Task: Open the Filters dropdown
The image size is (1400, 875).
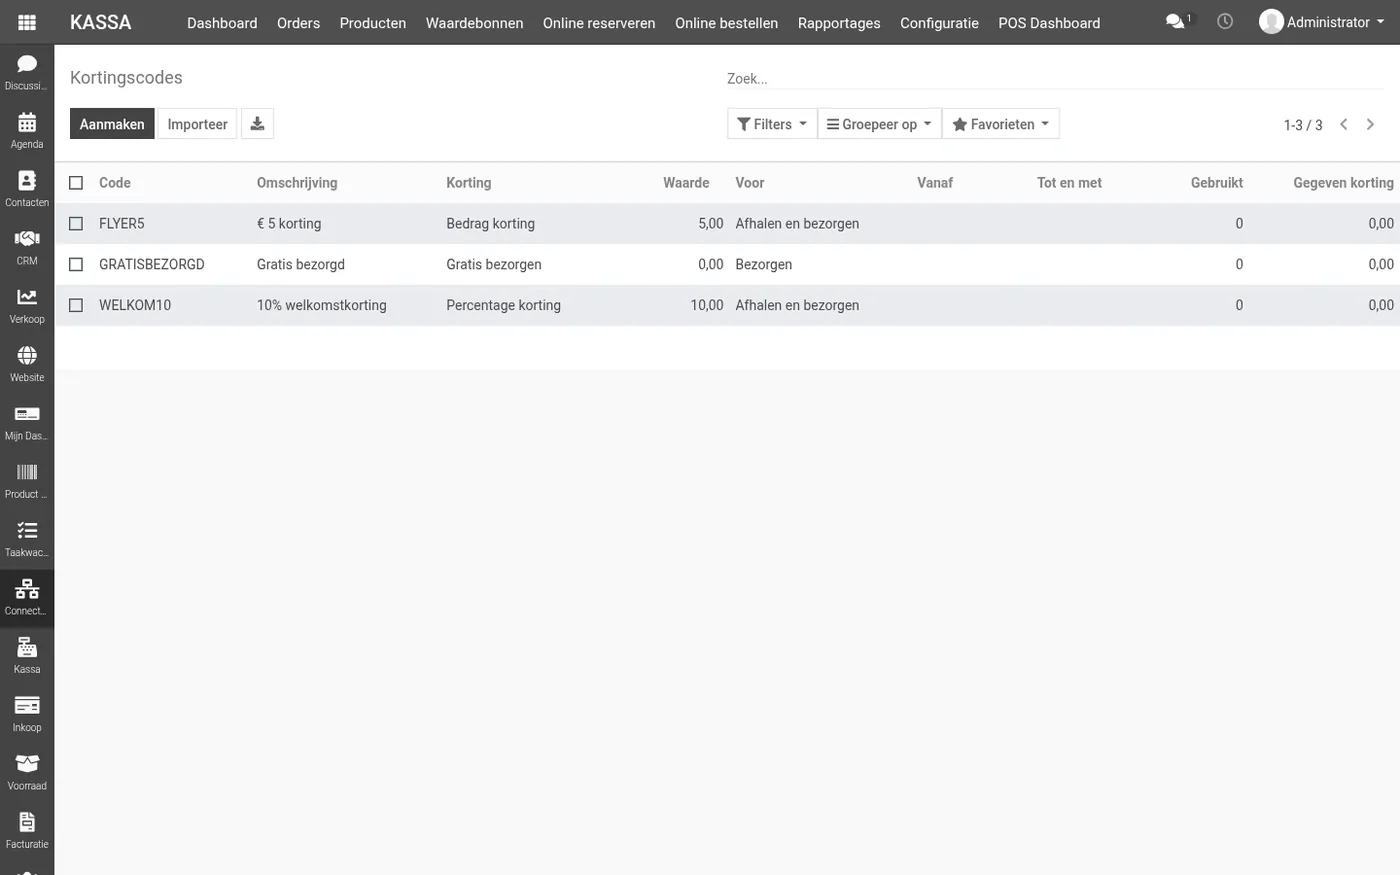Action: (x=772, y=124)
